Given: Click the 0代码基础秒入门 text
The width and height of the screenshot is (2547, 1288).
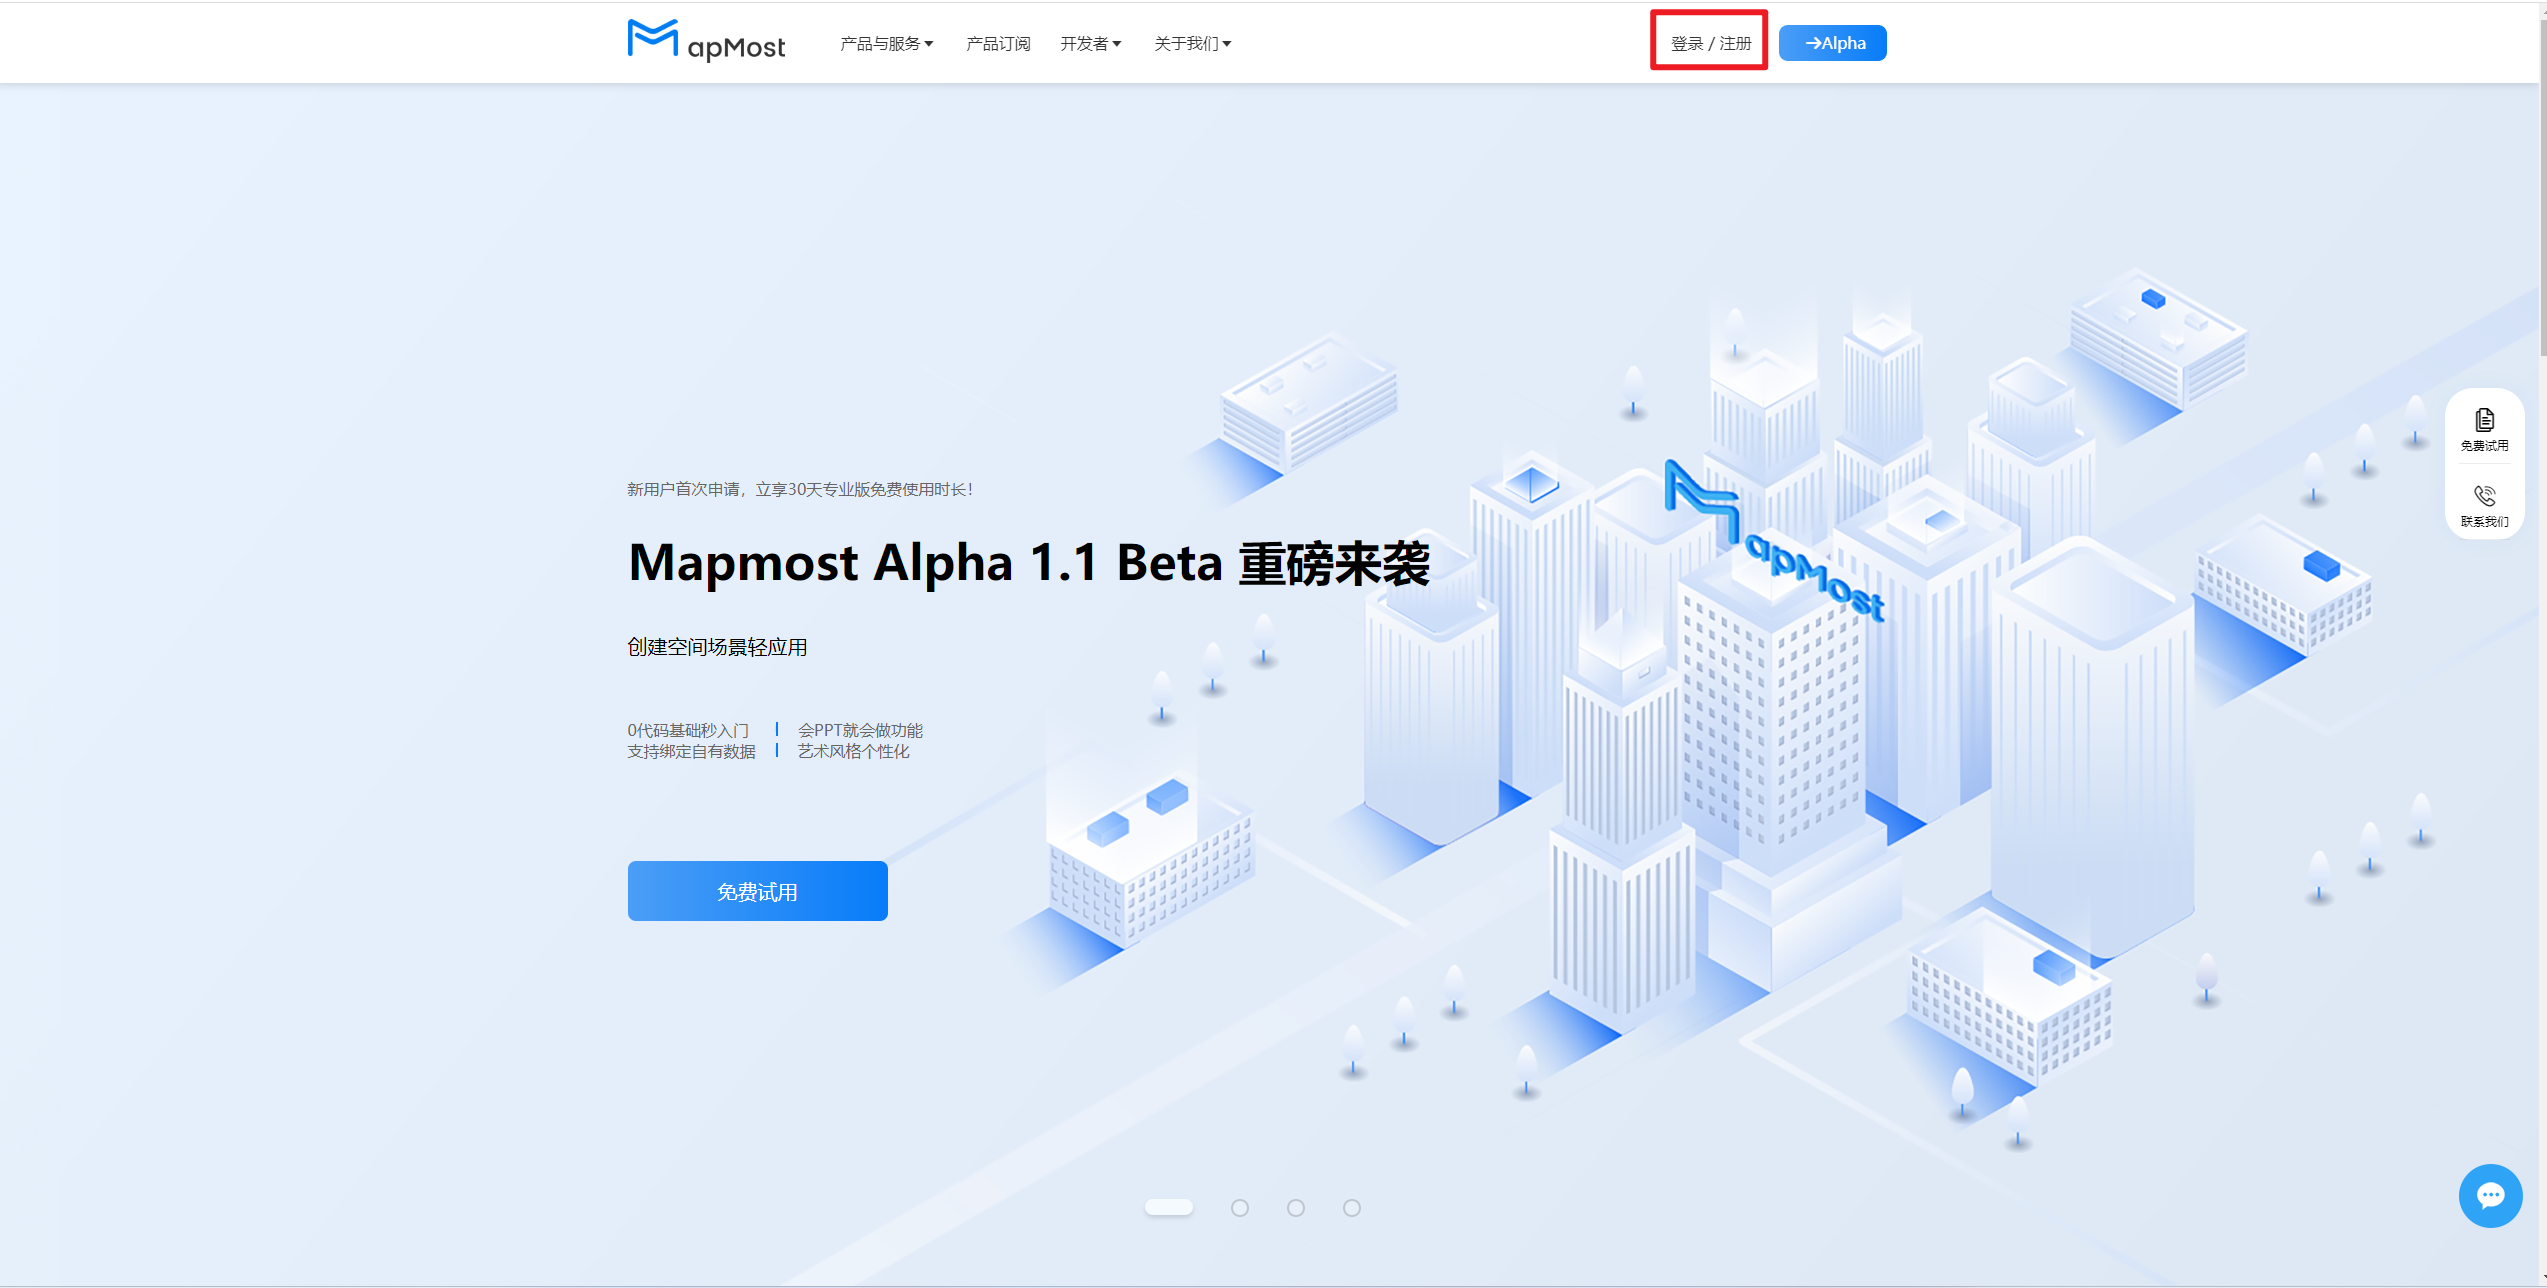Looking at the screenshot, I should (688, 730).
